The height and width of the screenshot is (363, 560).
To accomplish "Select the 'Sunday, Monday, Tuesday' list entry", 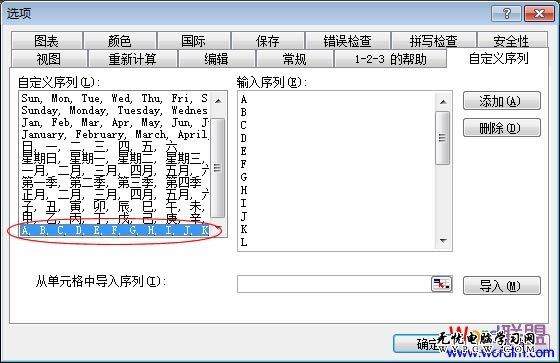I will tap(115, 110).
